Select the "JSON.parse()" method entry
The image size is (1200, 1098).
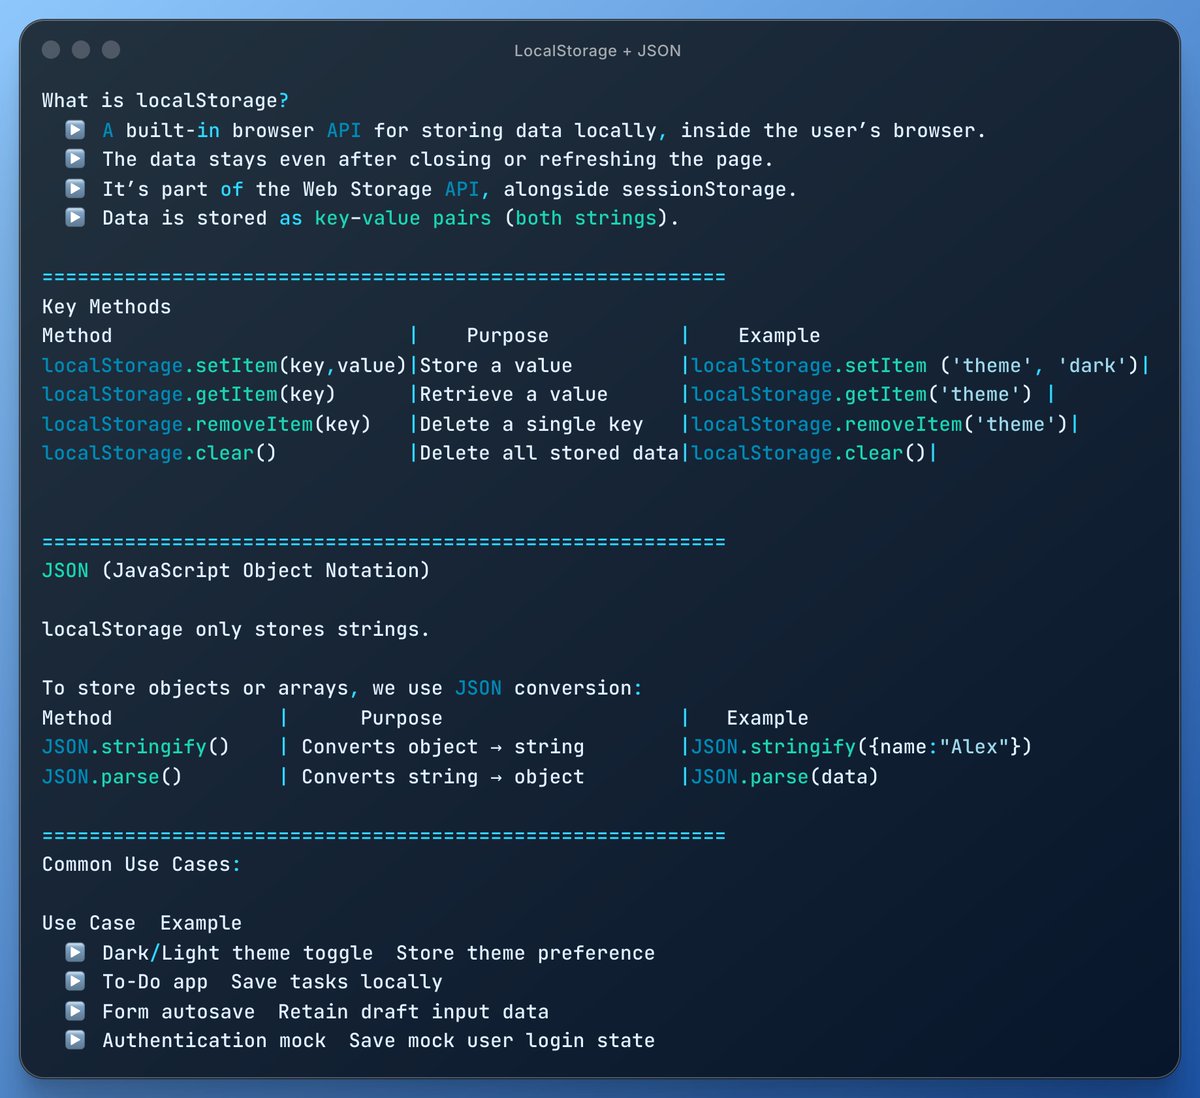click(113, 775)
